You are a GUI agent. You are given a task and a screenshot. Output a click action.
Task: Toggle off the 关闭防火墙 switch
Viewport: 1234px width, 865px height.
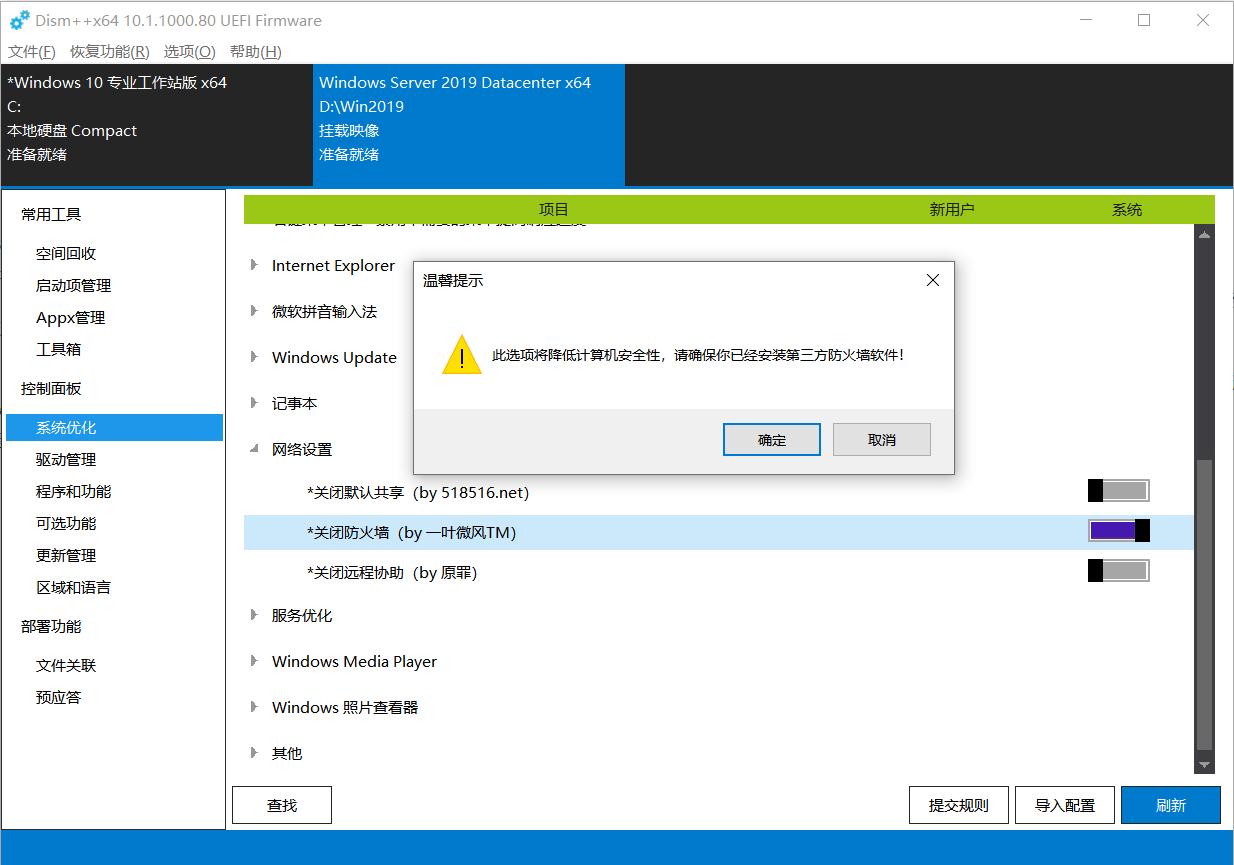click(x=1117, y=530)
